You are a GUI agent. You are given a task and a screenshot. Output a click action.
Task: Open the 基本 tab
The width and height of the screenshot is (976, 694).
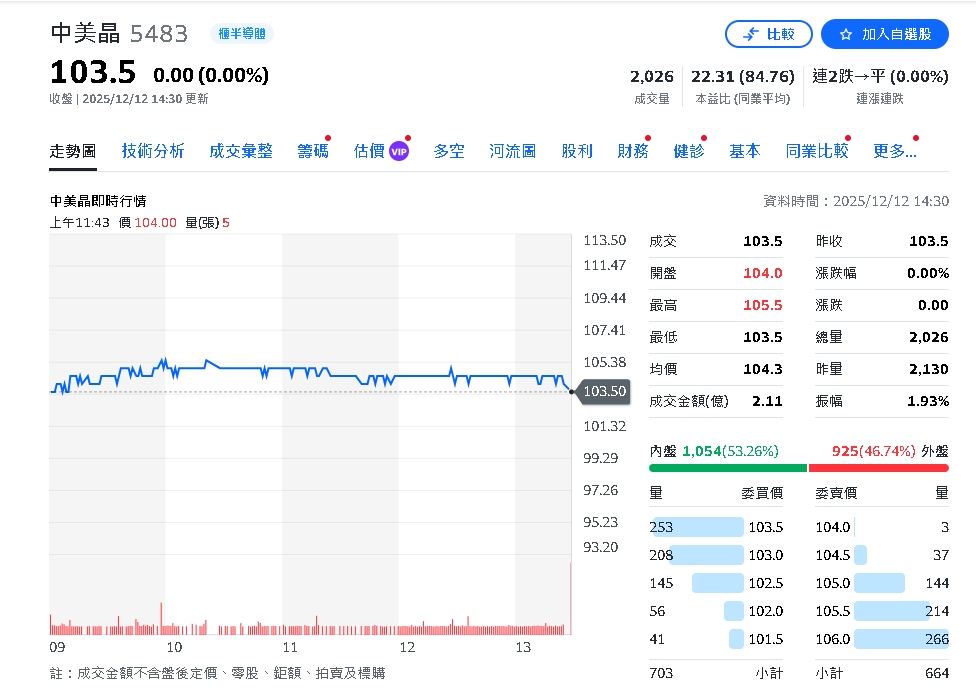pyautogui.click(x=744, y=150)
